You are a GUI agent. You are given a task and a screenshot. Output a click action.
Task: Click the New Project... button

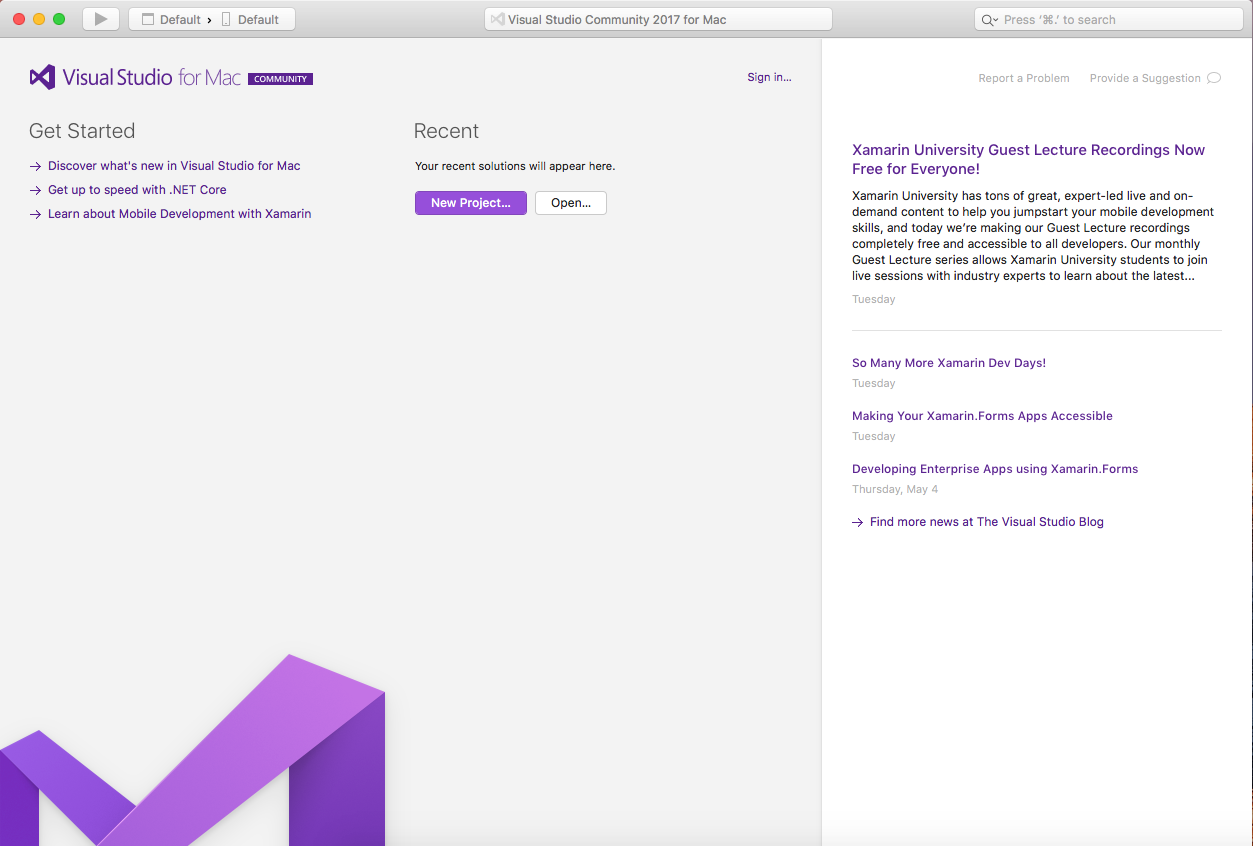point(471,203)
